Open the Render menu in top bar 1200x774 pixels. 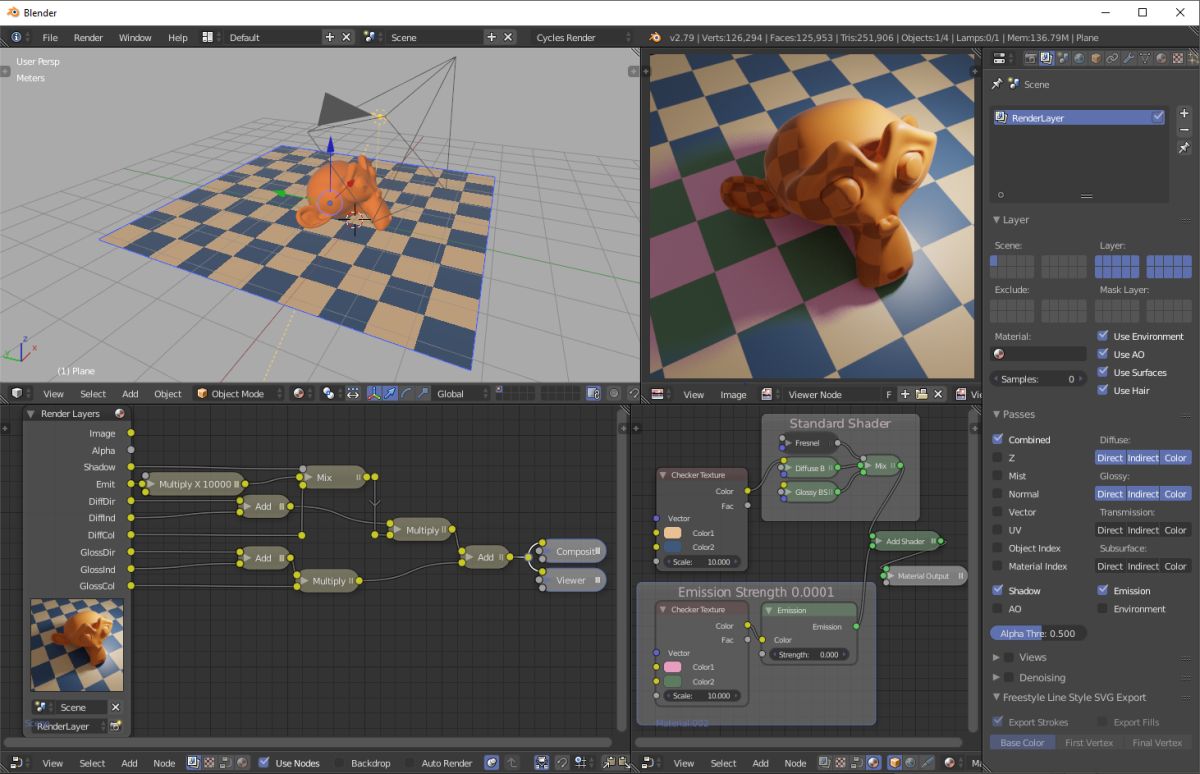(88, 37)
